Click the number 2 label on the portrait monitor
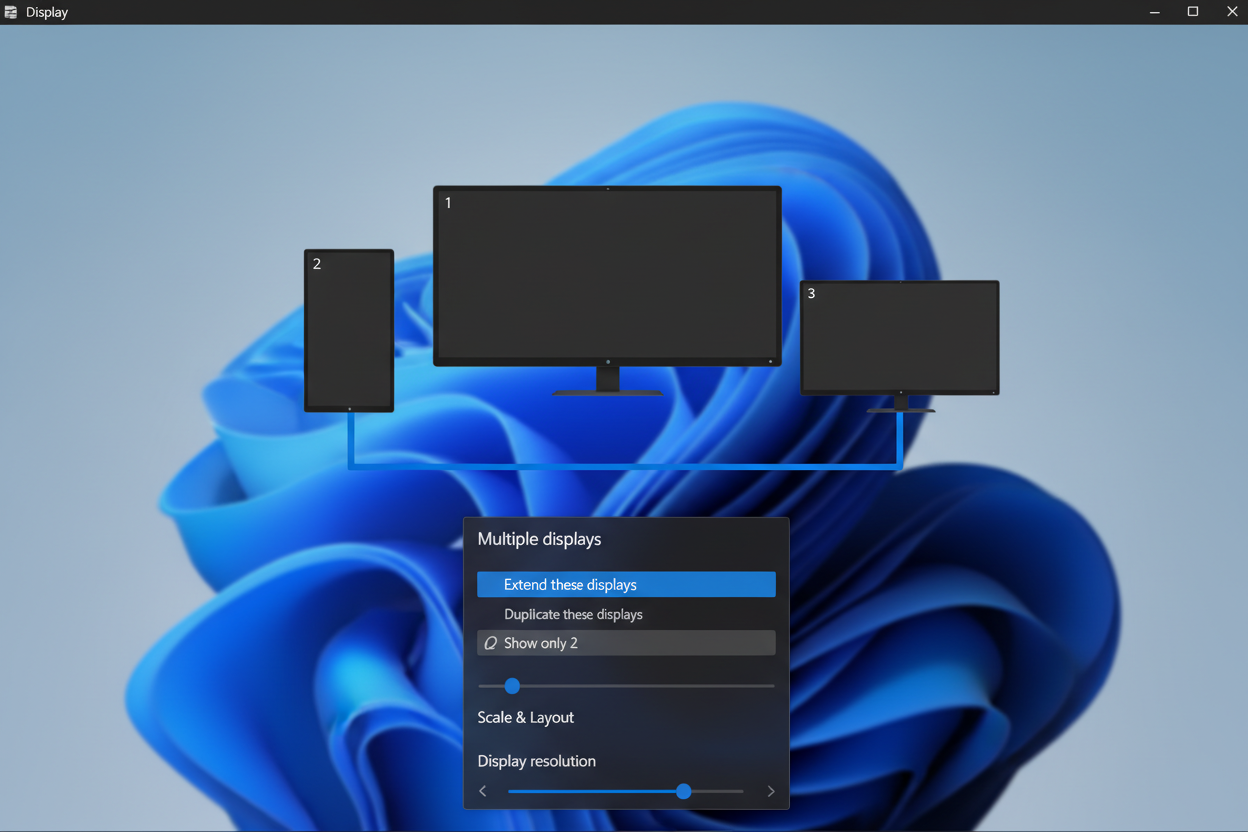1248x832 pixels. coord(317,264)
